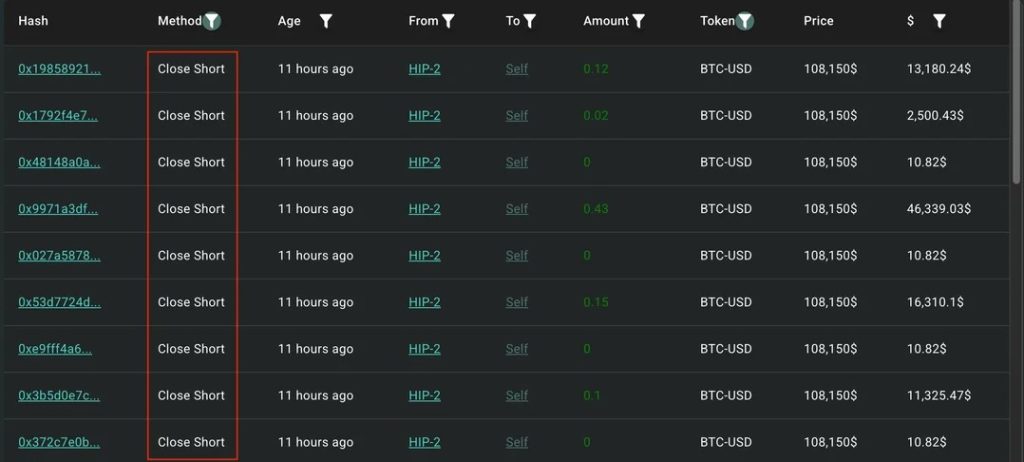
Task: Click the 0x372c7e0b hash link
Action: 59,442
